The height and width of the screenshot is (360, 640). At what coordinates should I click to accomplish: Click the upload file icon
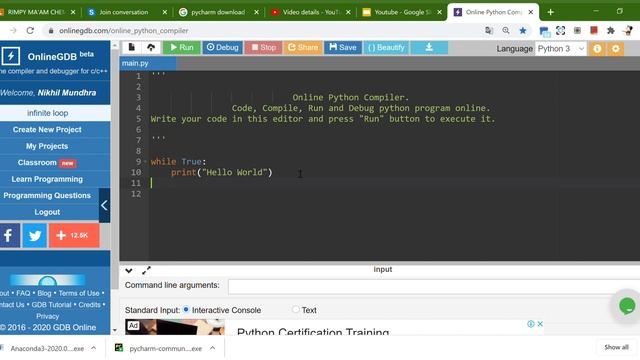pyautogui.click(x=151, y=47)
